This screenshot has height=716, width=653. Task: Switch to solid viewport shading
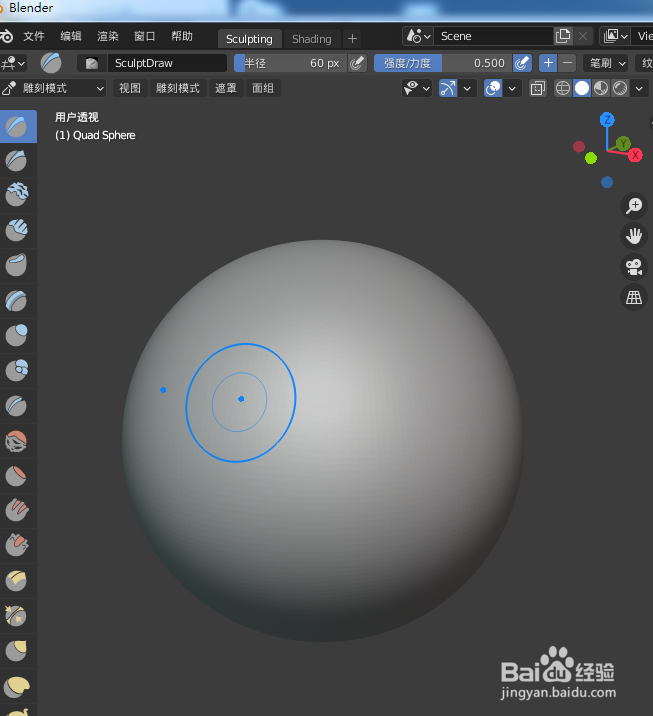(582, 88)
